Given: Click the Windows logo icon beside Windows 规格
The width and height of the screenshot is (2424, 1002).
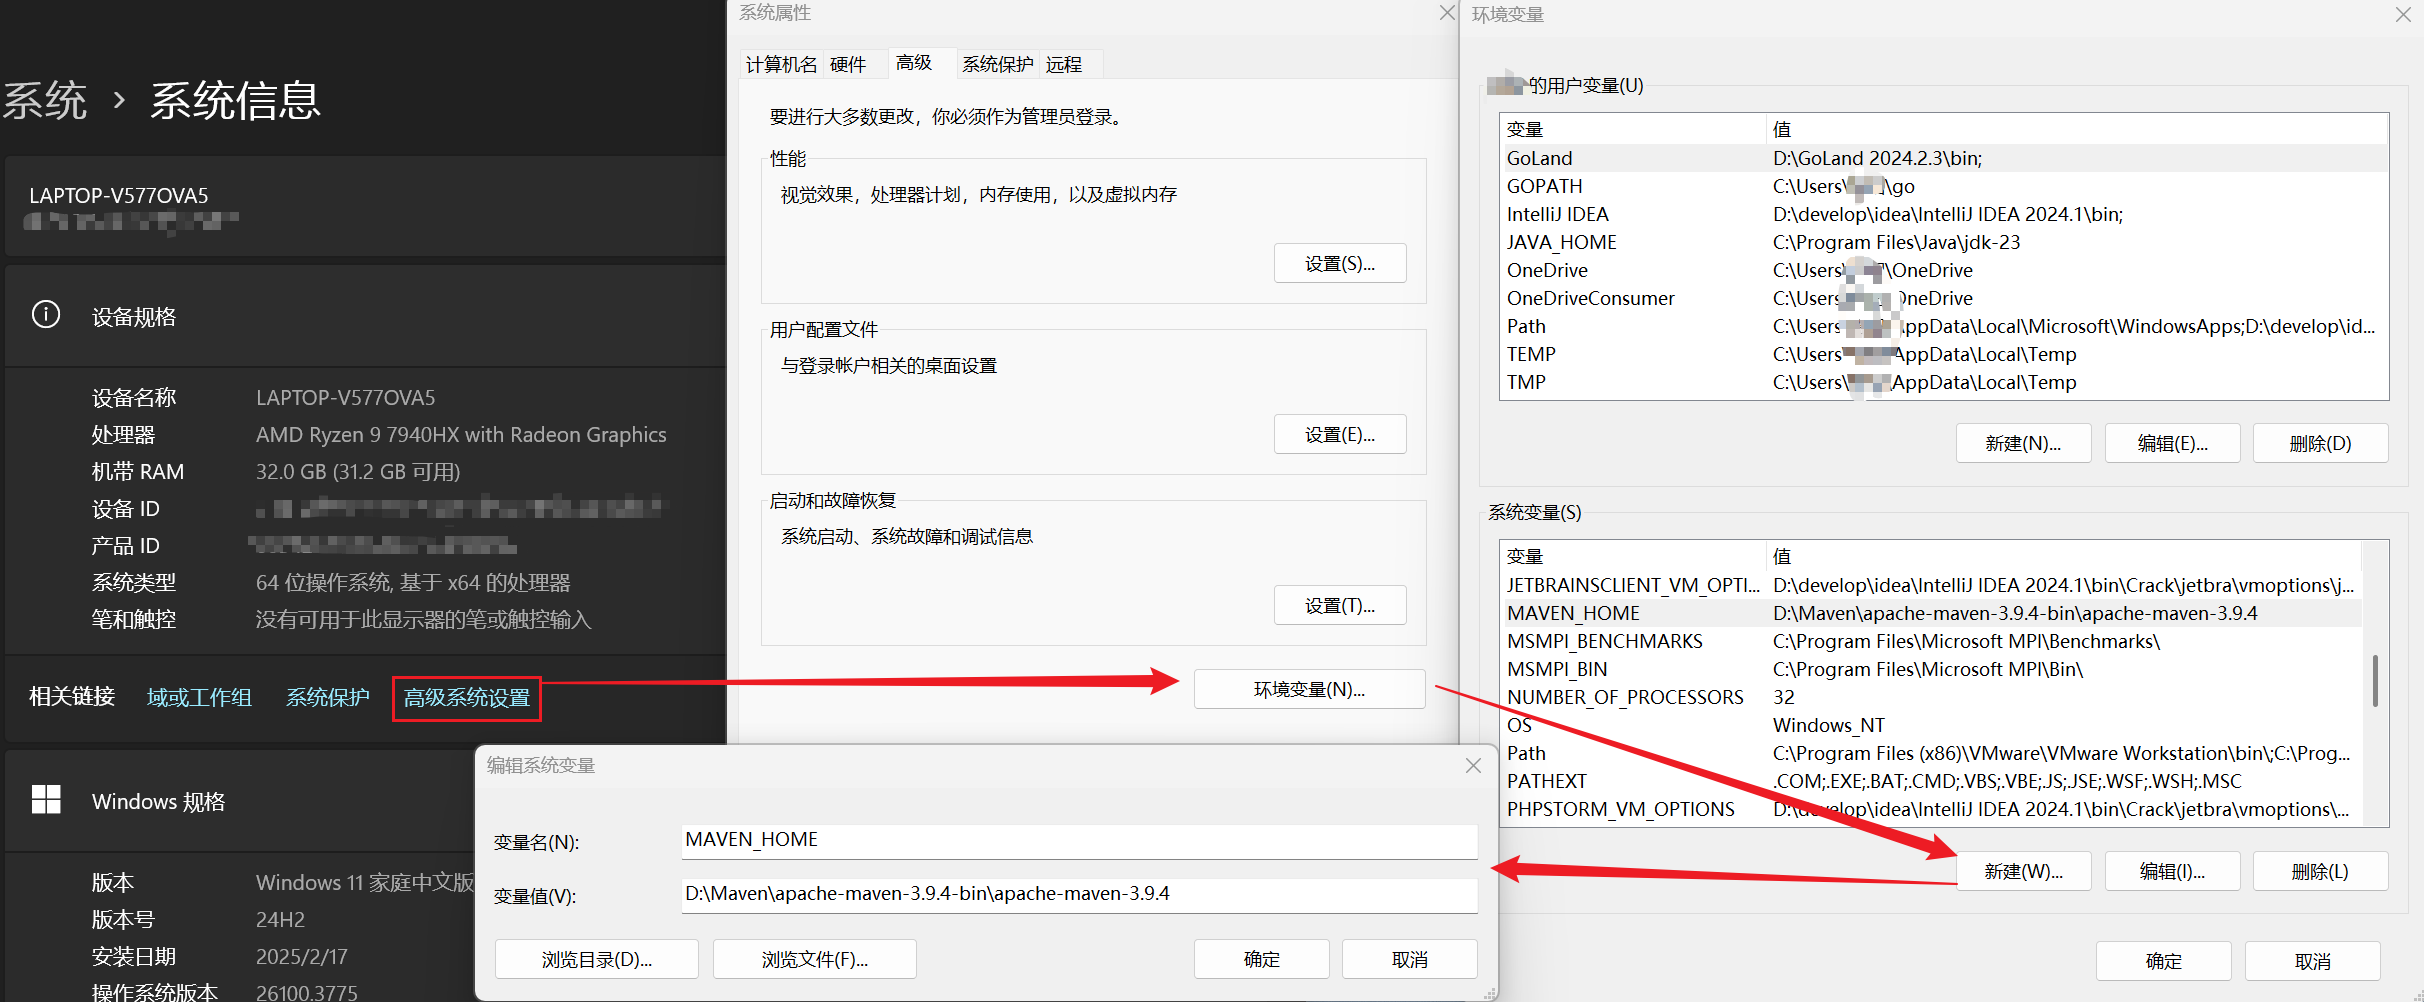Looking at the screenshot, I should pyautogui.click(x=46, y=800).
